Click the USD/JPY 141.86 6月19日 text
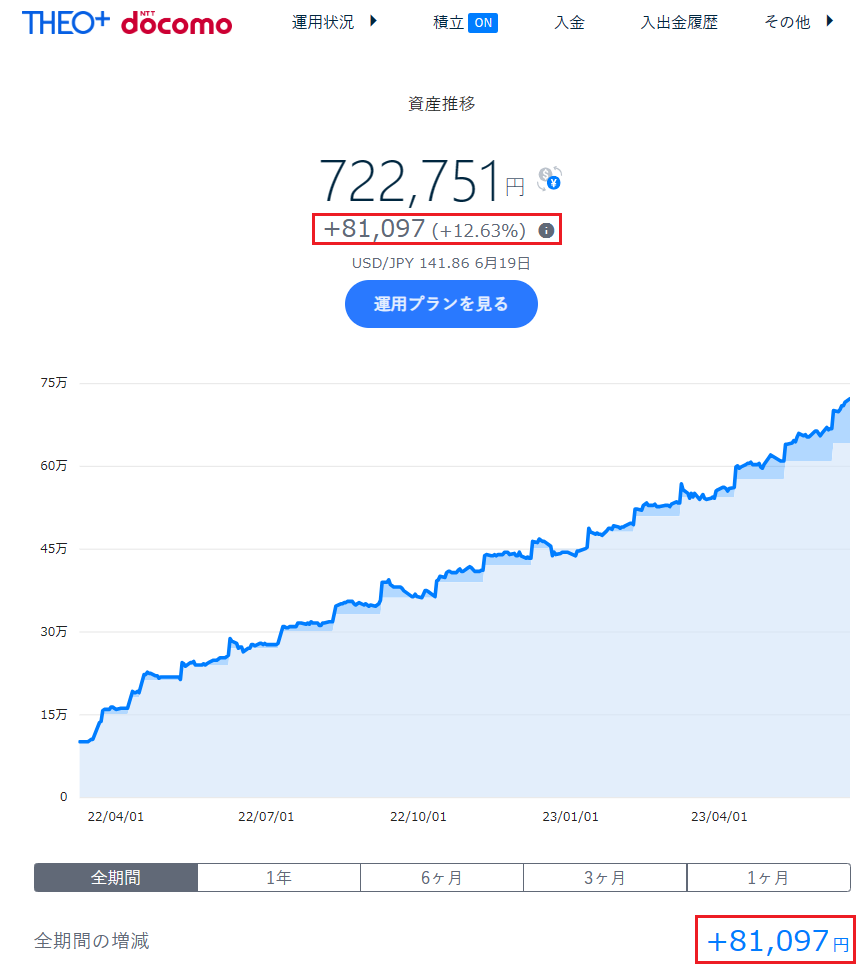The width and height of the screenshot is (863, 967). tap(441, 263)
